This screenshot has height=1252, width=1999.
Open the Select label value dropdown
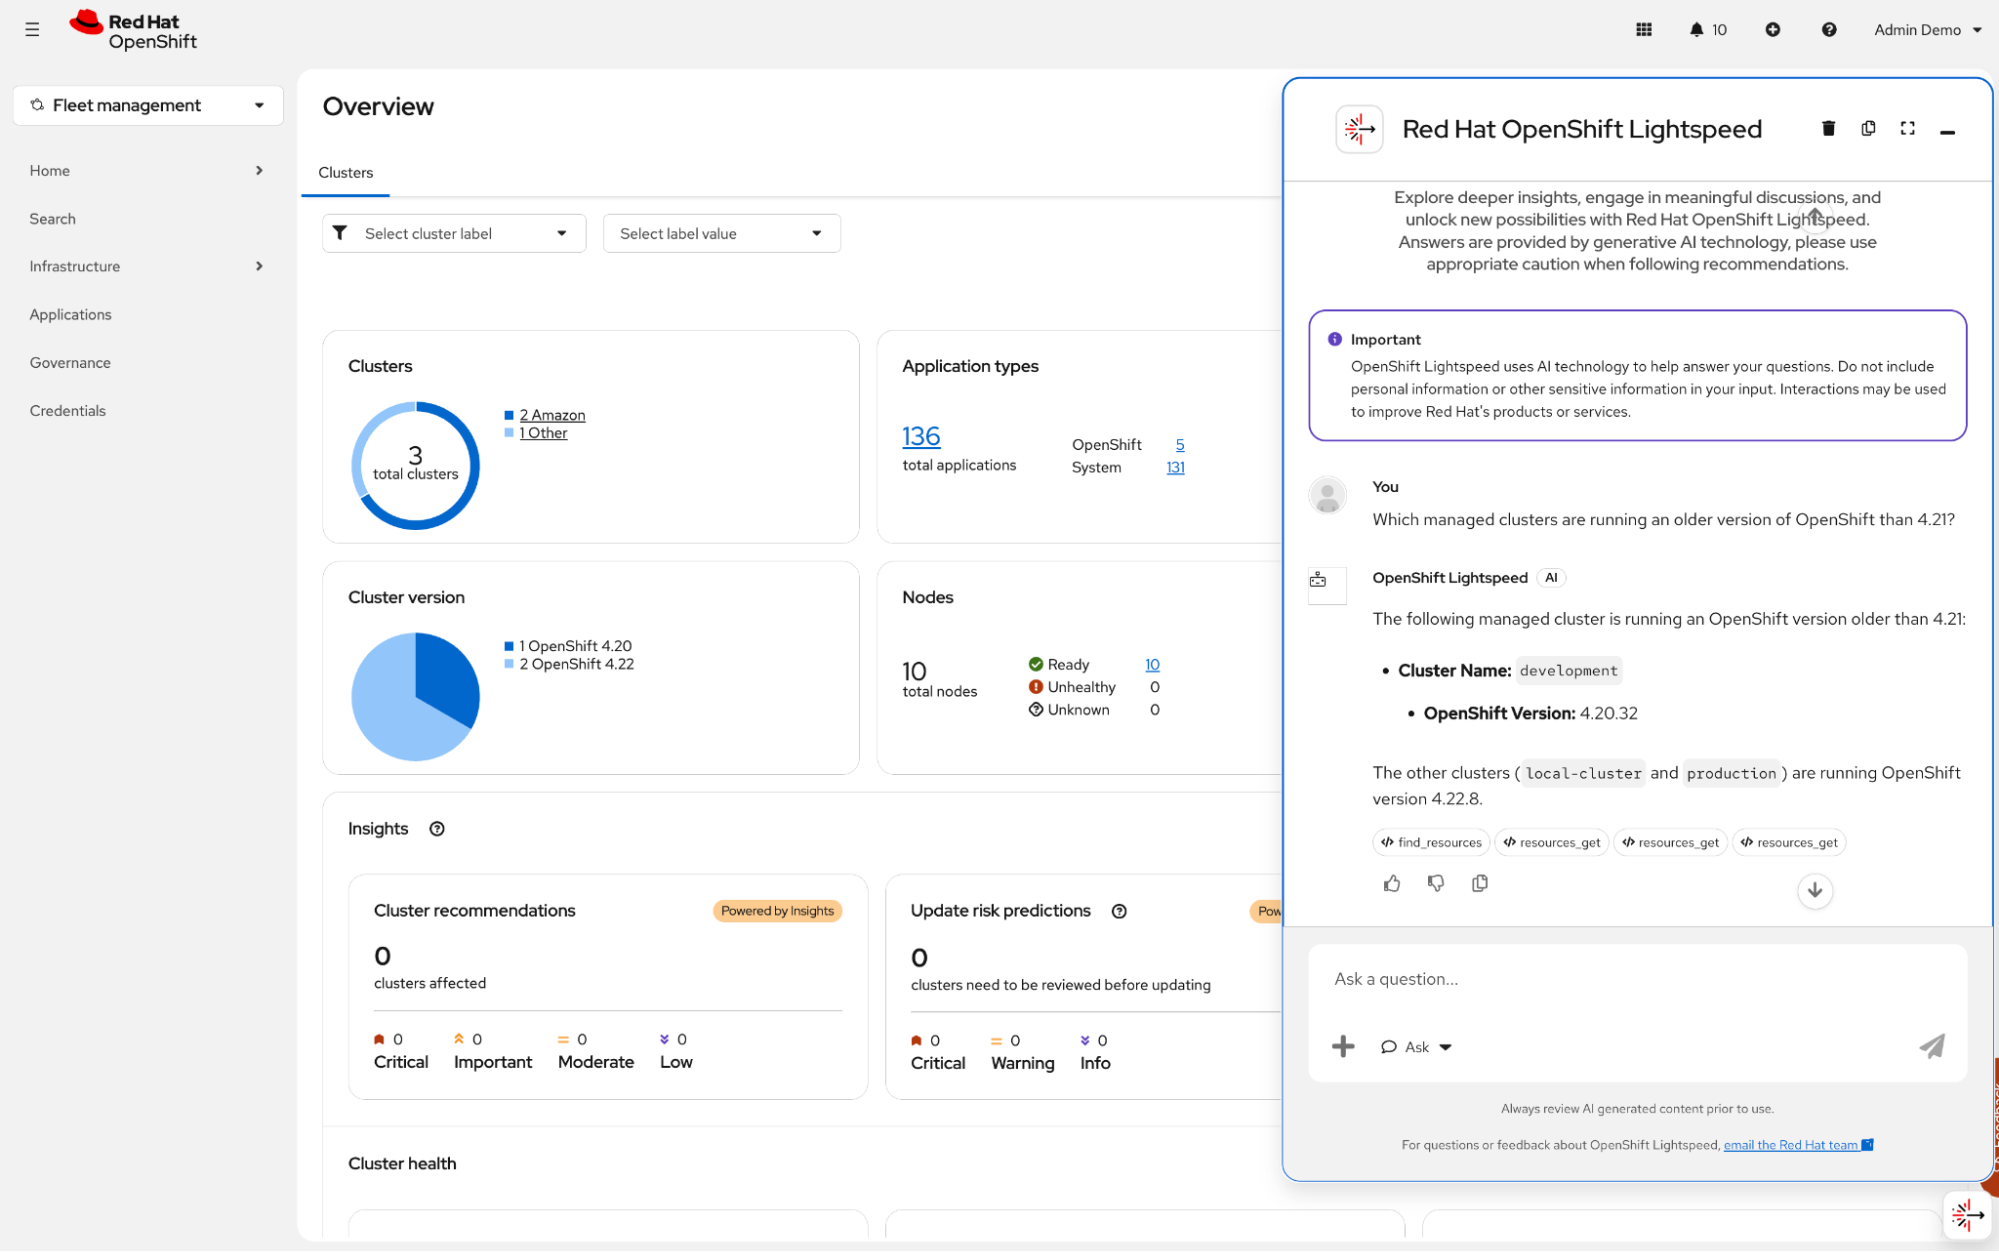point(721,233)
